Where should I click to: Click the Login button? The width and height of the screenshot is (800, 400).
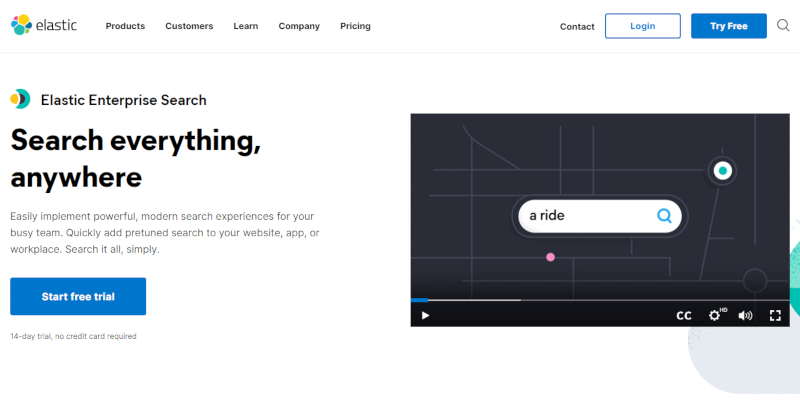pyautogui.click(x=642, y=26)
